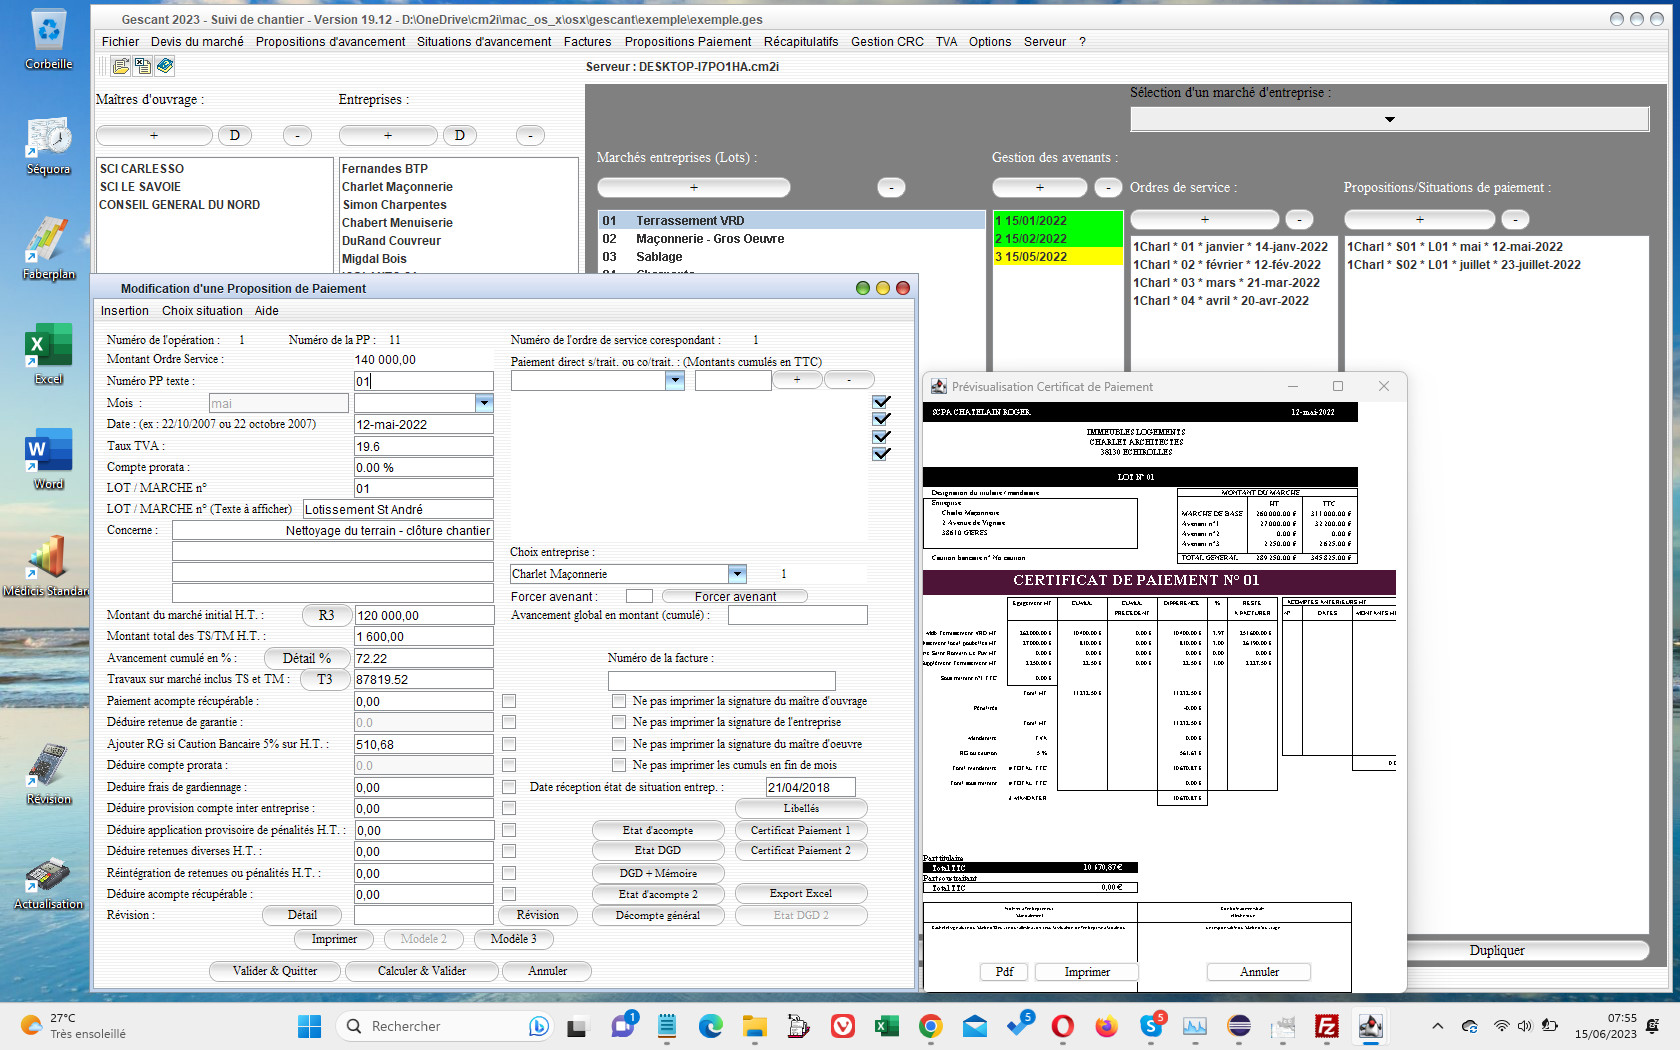Open Google Chrome from the taskbar

click(930, 1026)
